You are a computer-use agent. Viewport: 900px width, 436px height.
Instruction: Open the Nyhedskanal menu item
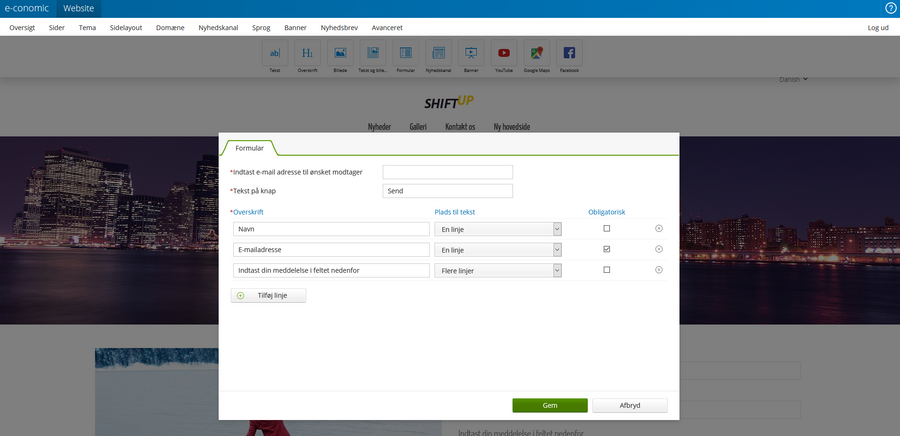click(x=218, y=28)
